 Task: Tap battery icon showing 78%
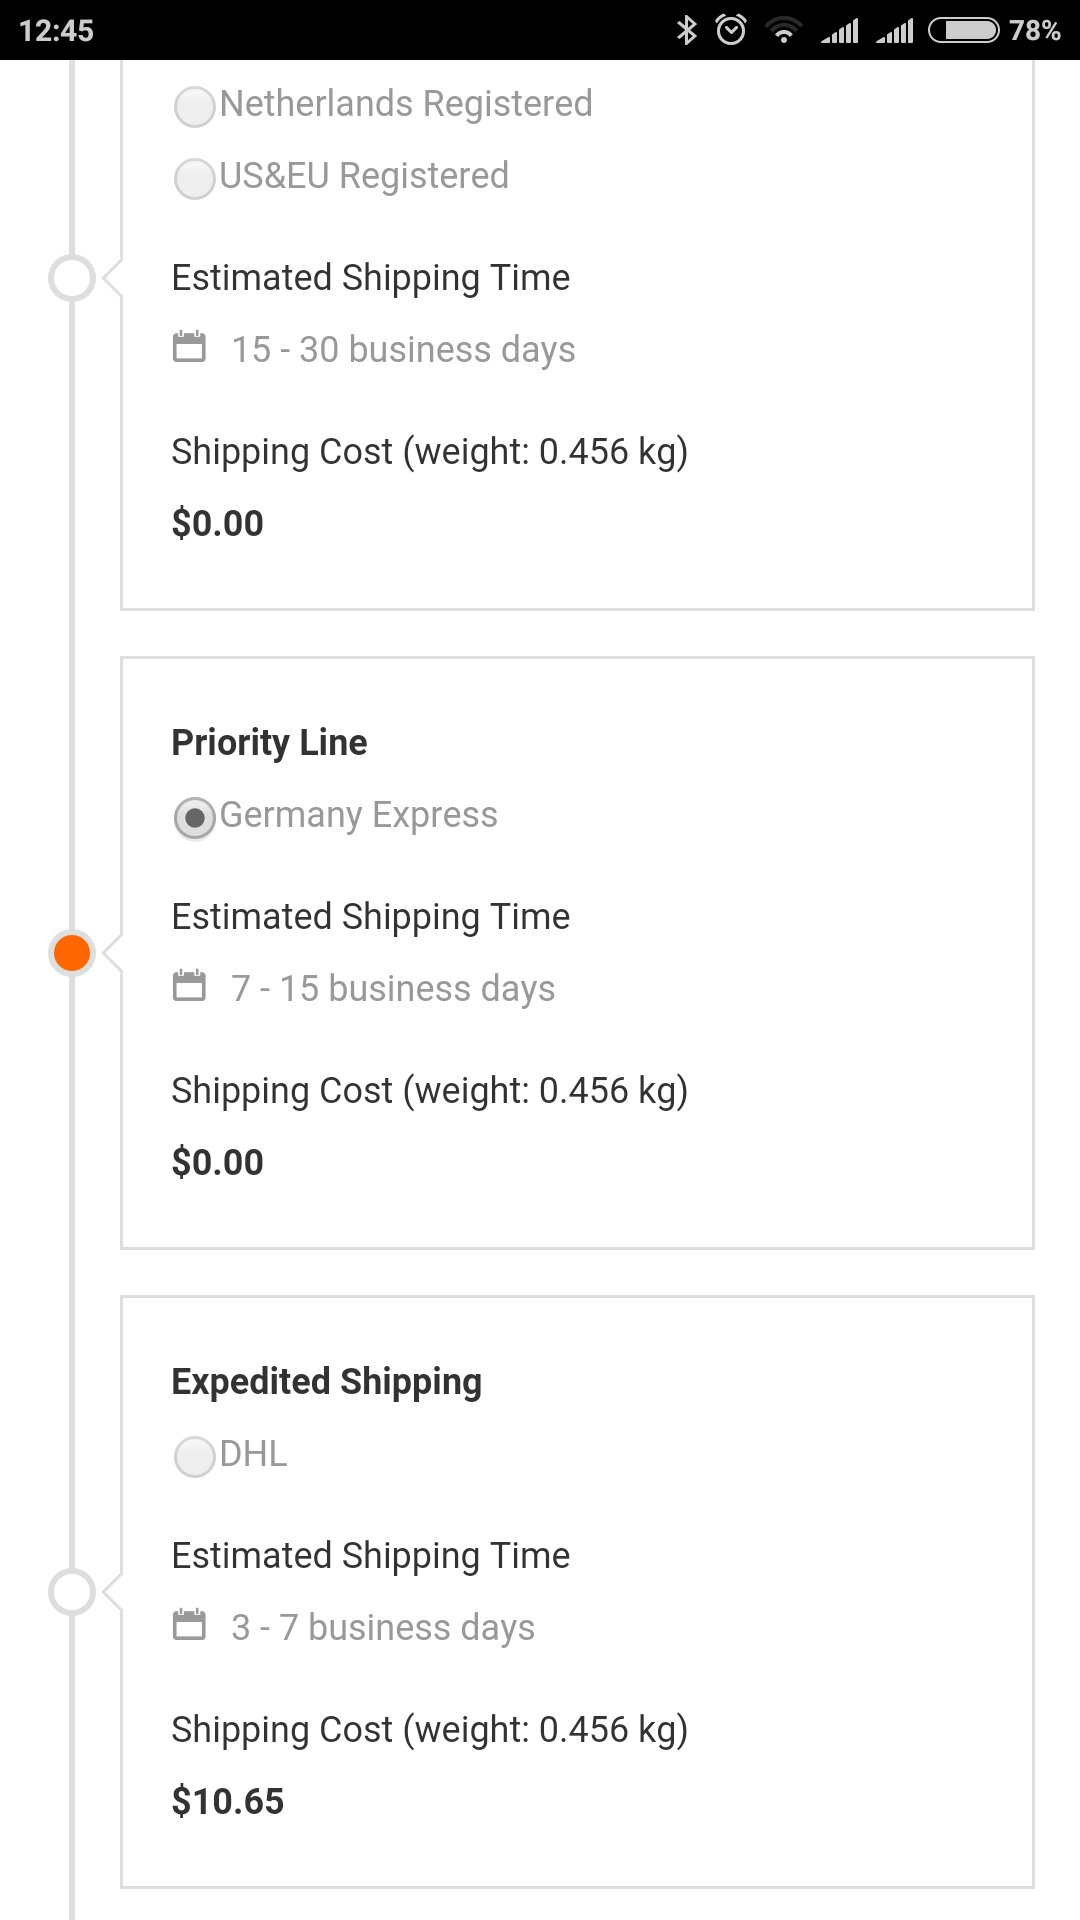click(963, 30)
